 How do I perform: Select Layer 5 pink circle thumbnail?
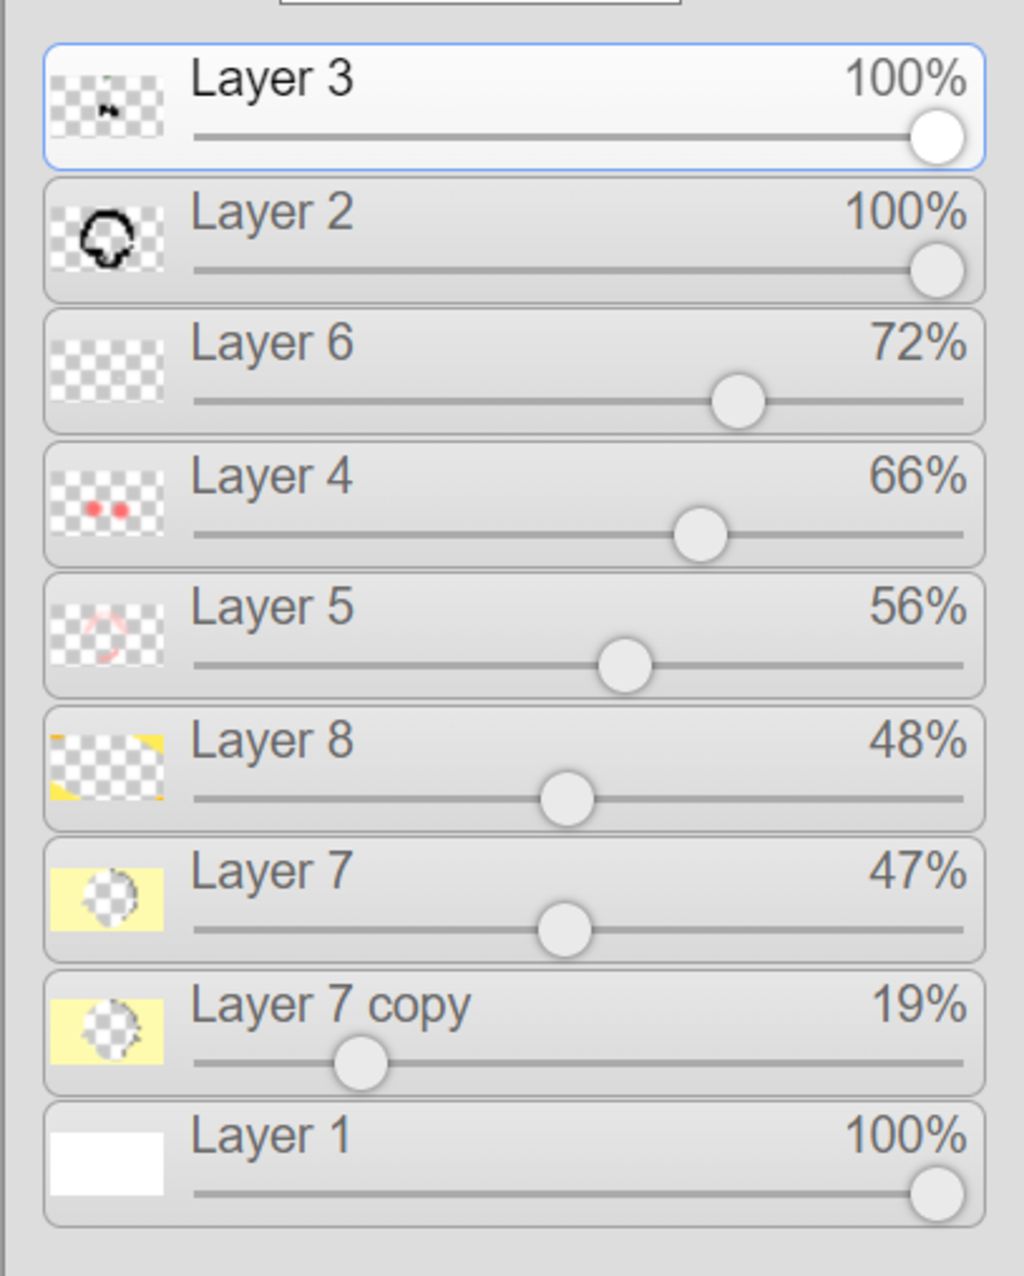(107, 635)
